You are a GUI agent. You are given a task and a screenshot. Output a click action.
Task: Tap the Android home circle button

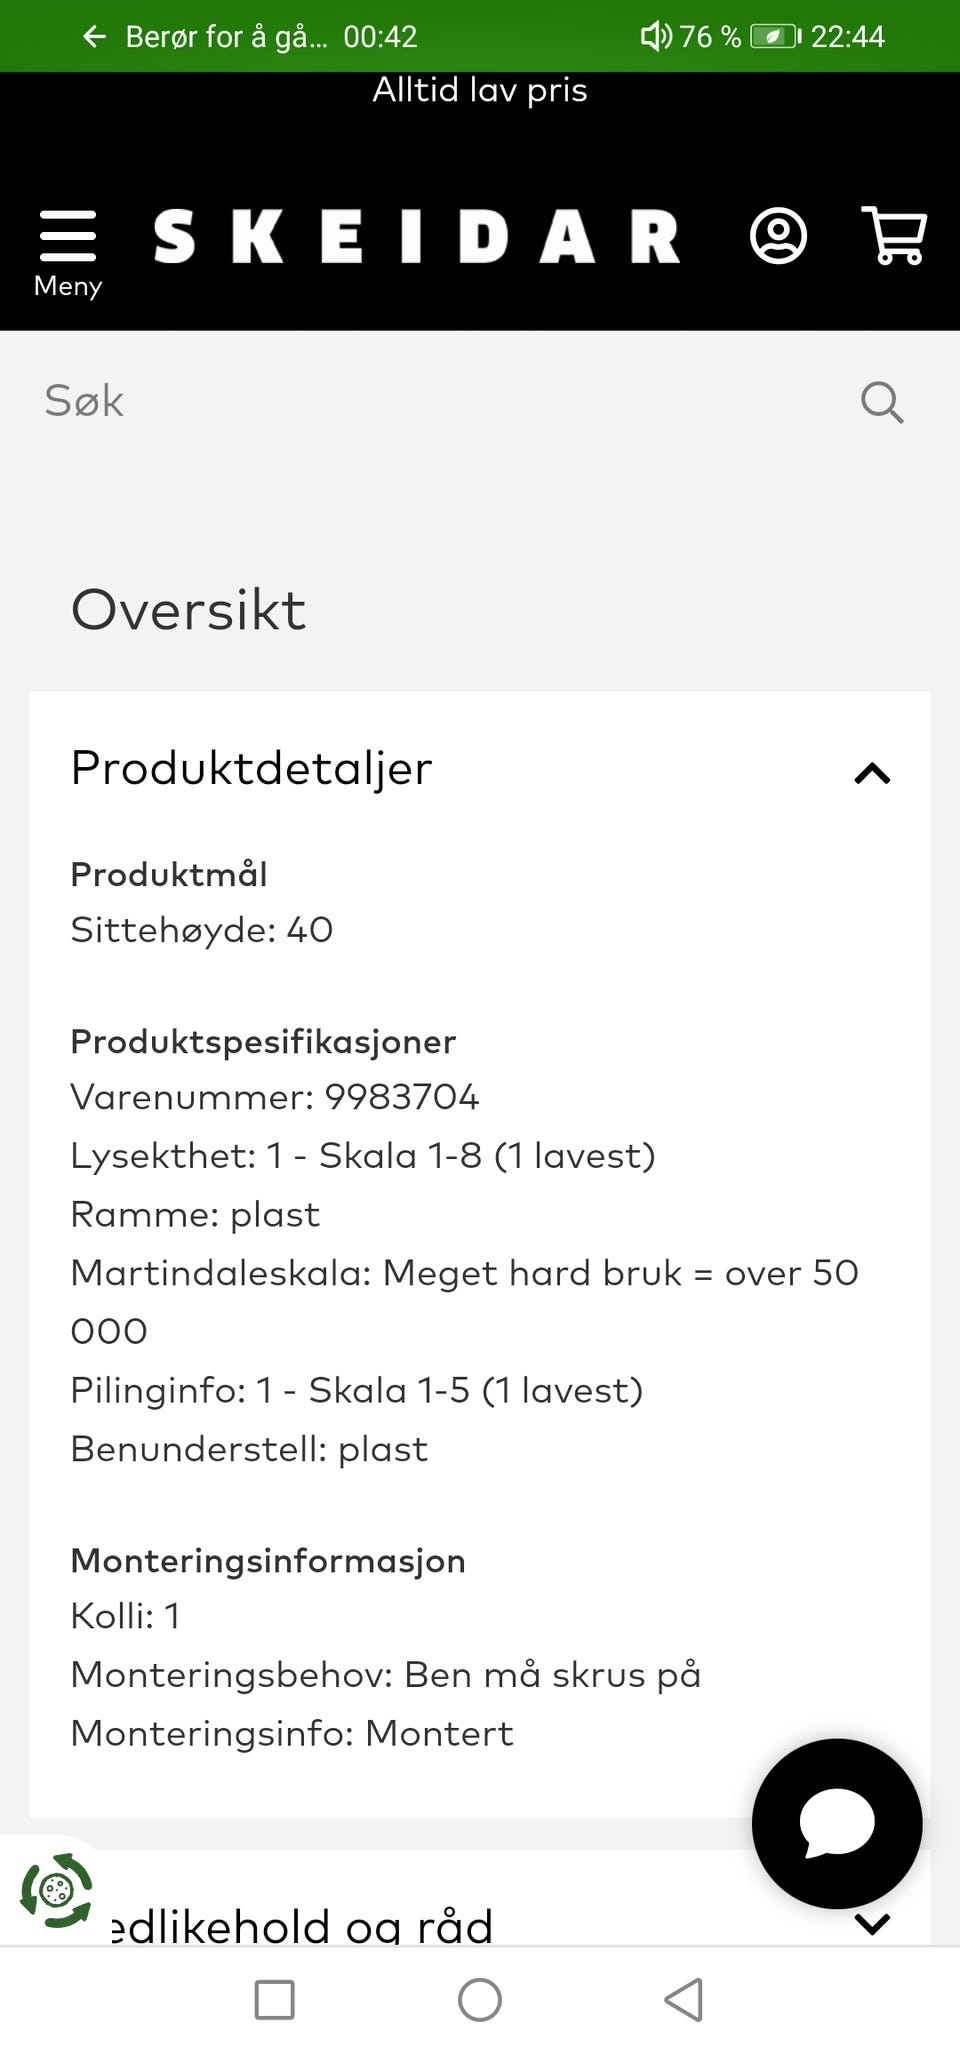[x=480, y=2000]
